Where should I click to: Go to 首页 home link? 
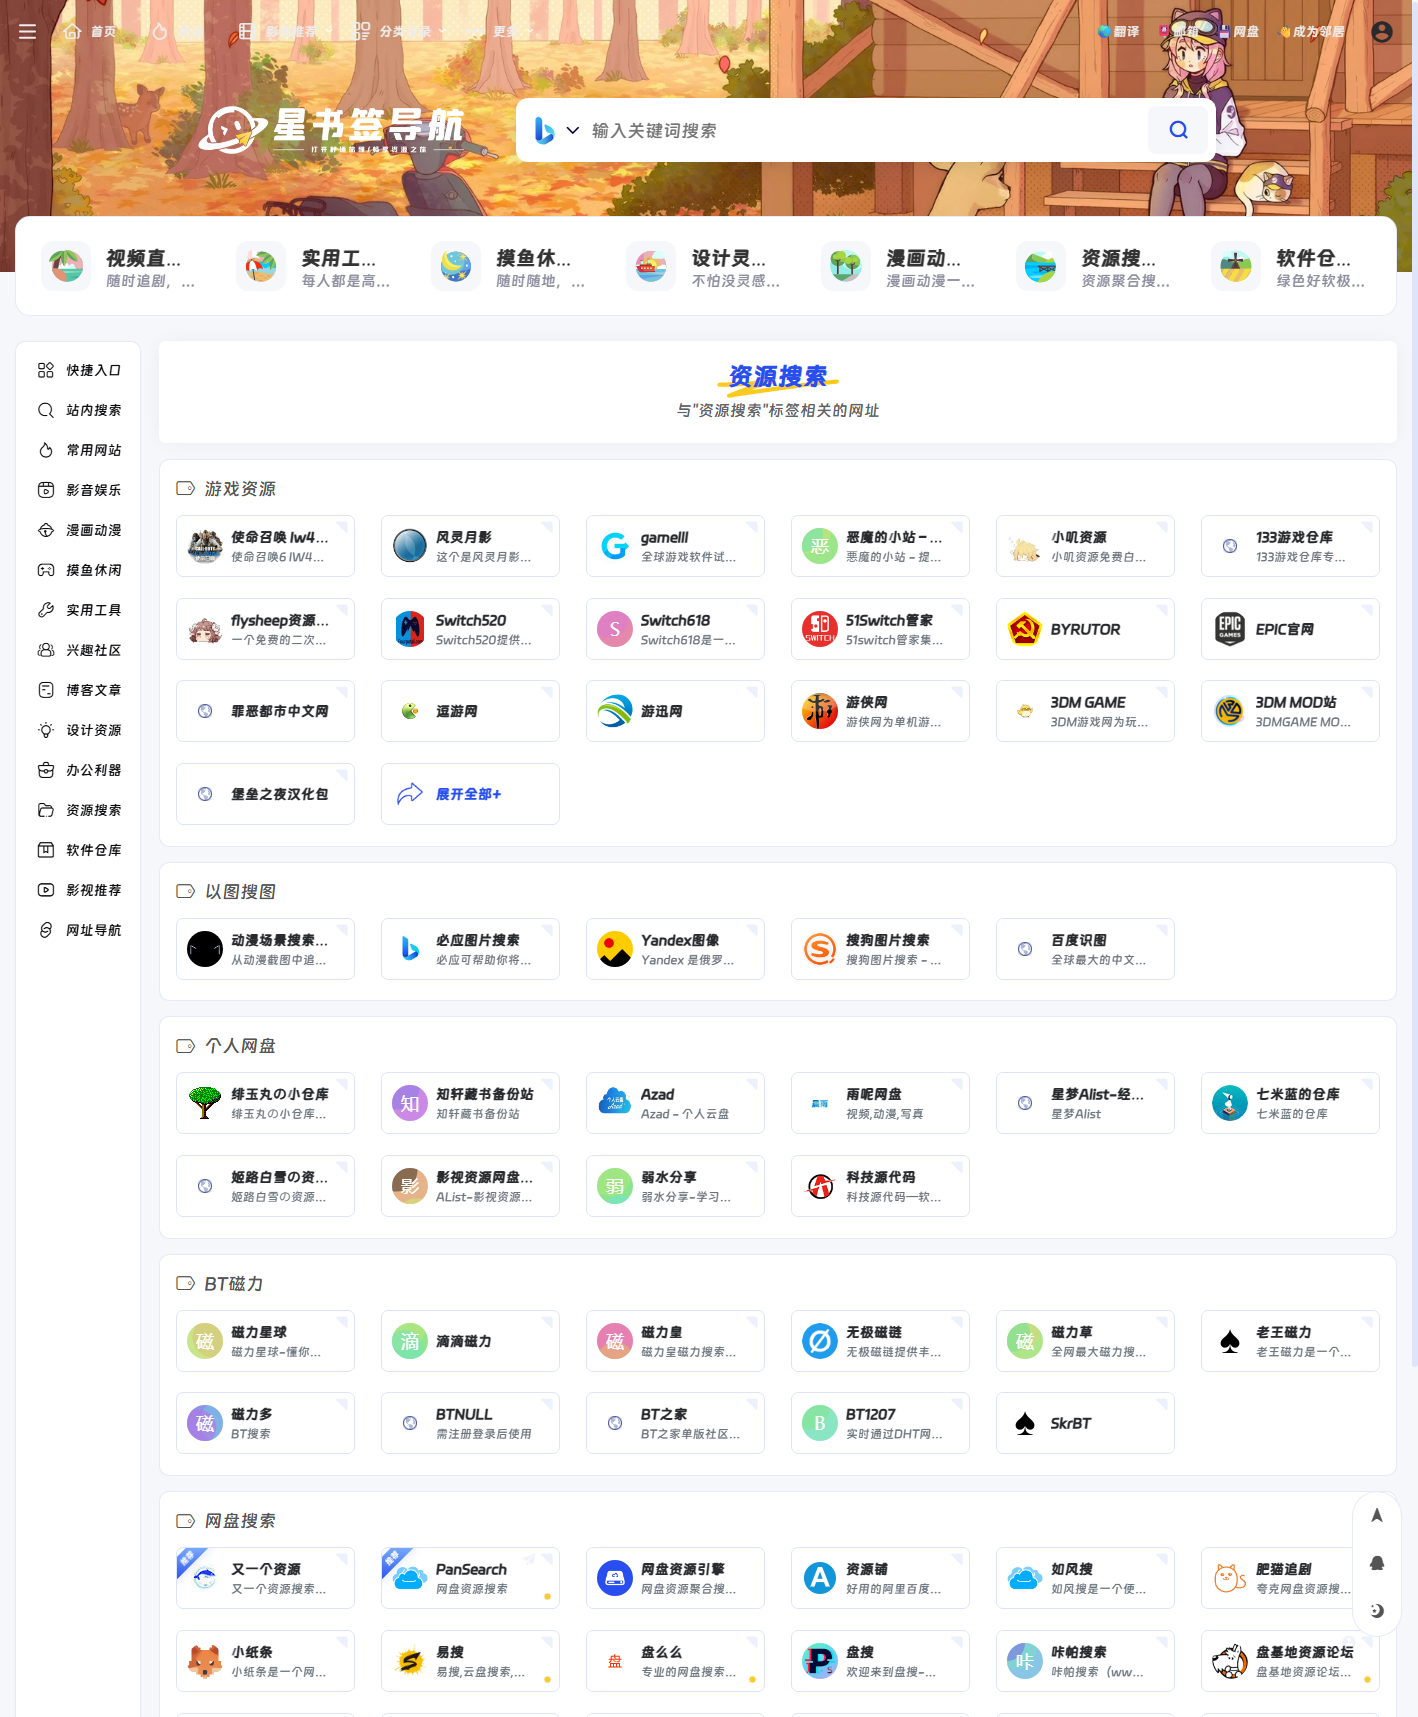[90, 32]
